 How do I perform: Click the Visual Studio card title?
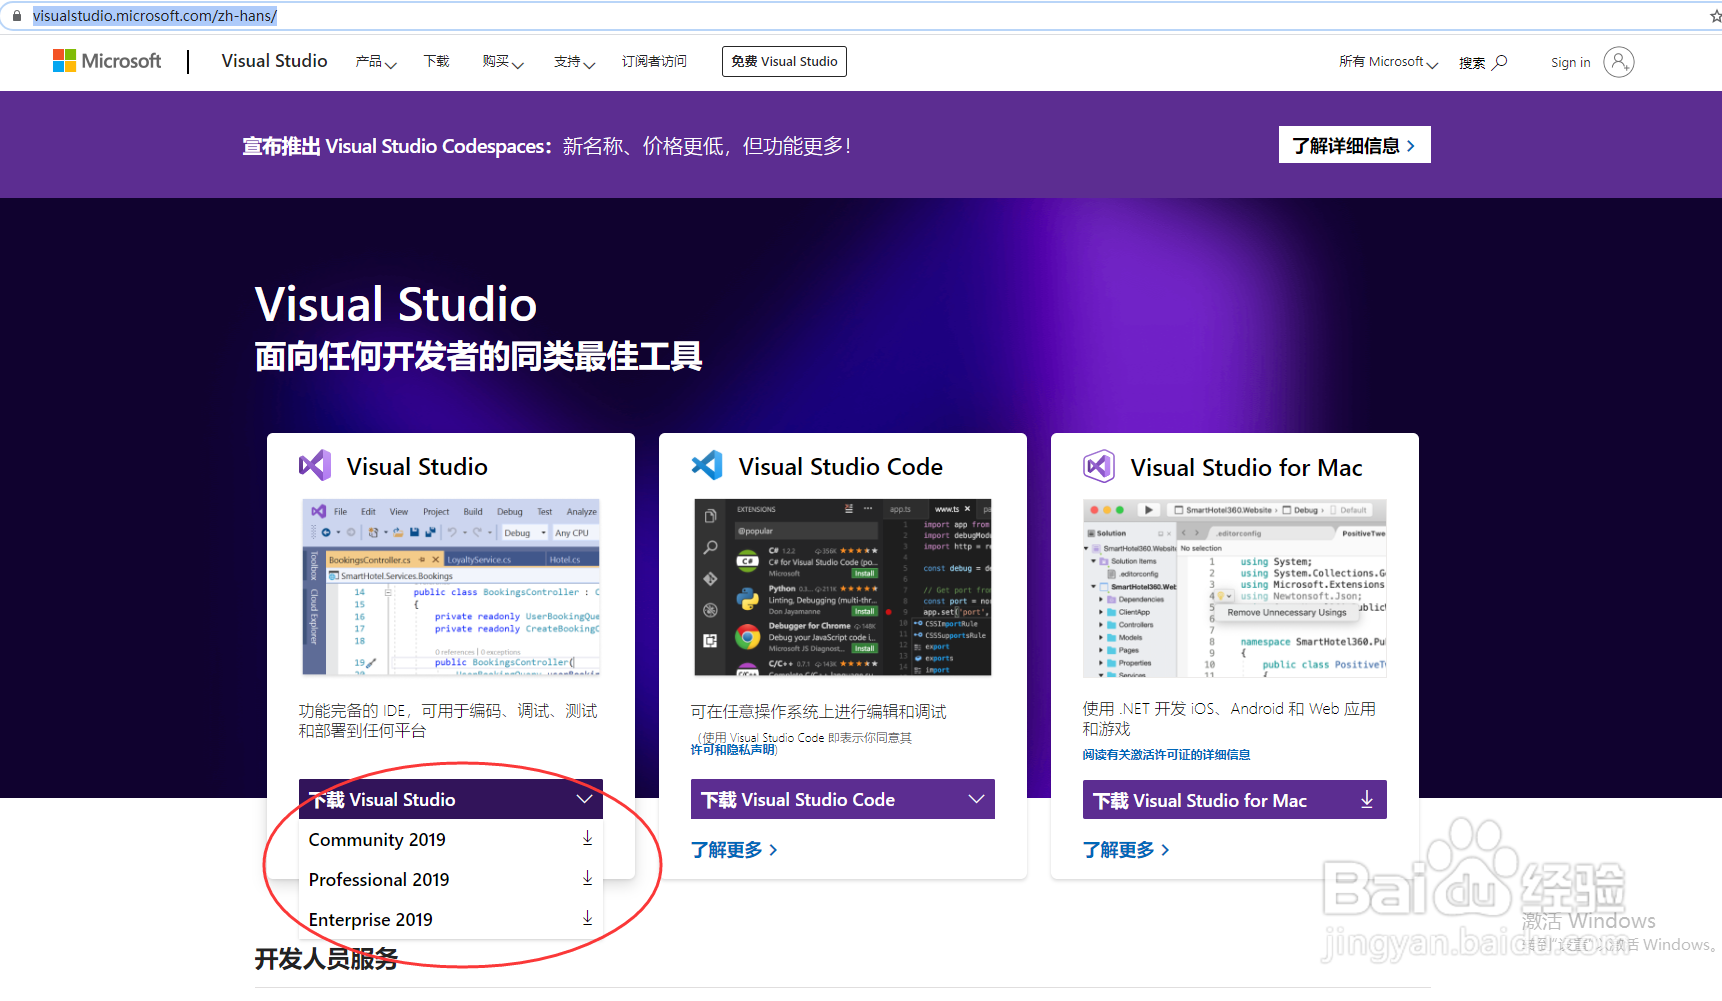(x=417, y=467)
